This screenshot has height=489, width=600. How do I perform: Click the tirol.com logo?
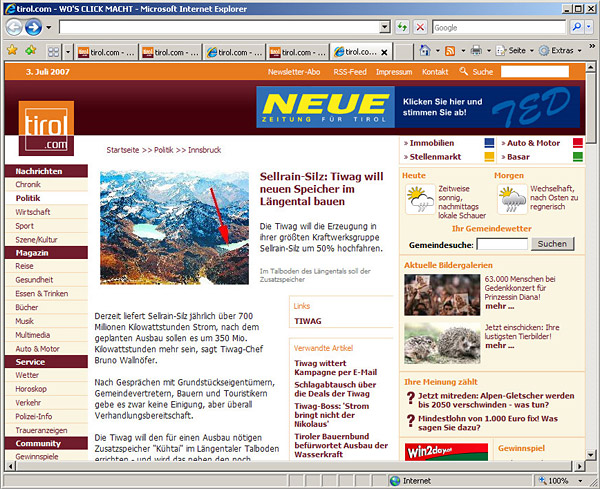[46, 128]
